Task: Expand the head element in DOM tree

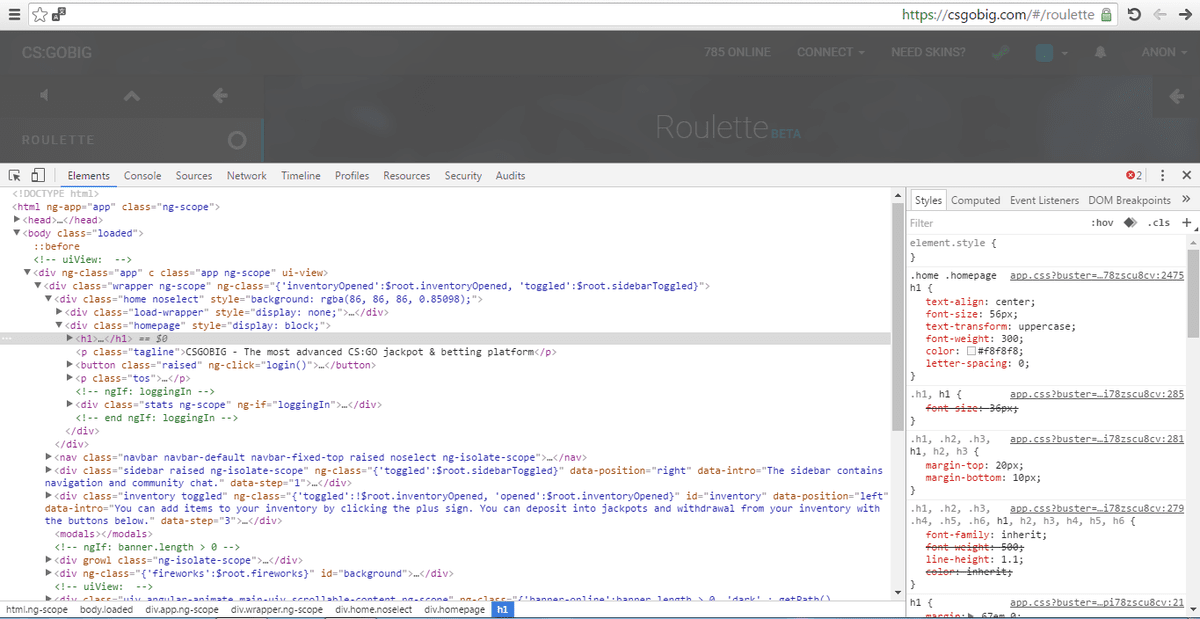Action: tap(17, 220)
